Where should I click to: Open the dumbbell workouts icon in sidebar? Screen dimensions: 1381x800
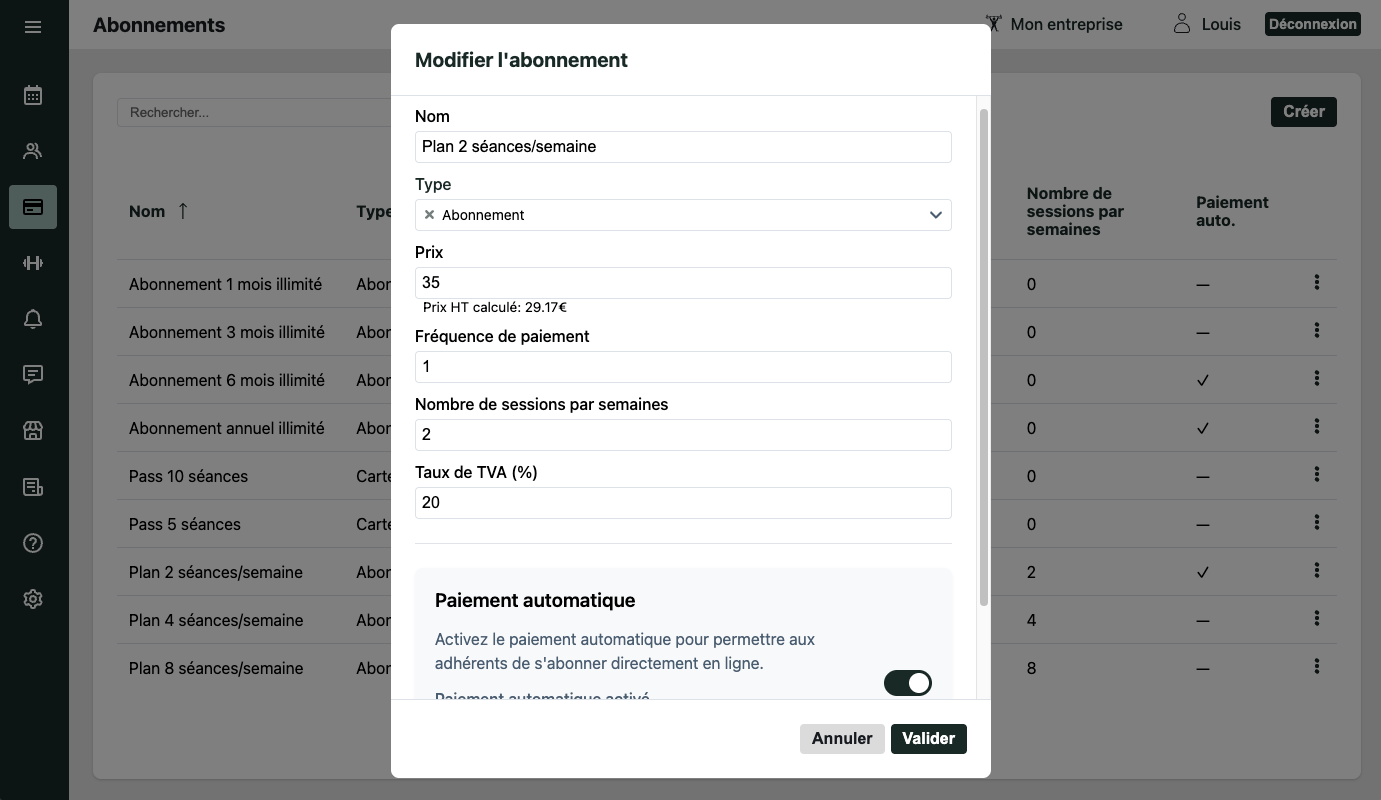pos(33,263)
